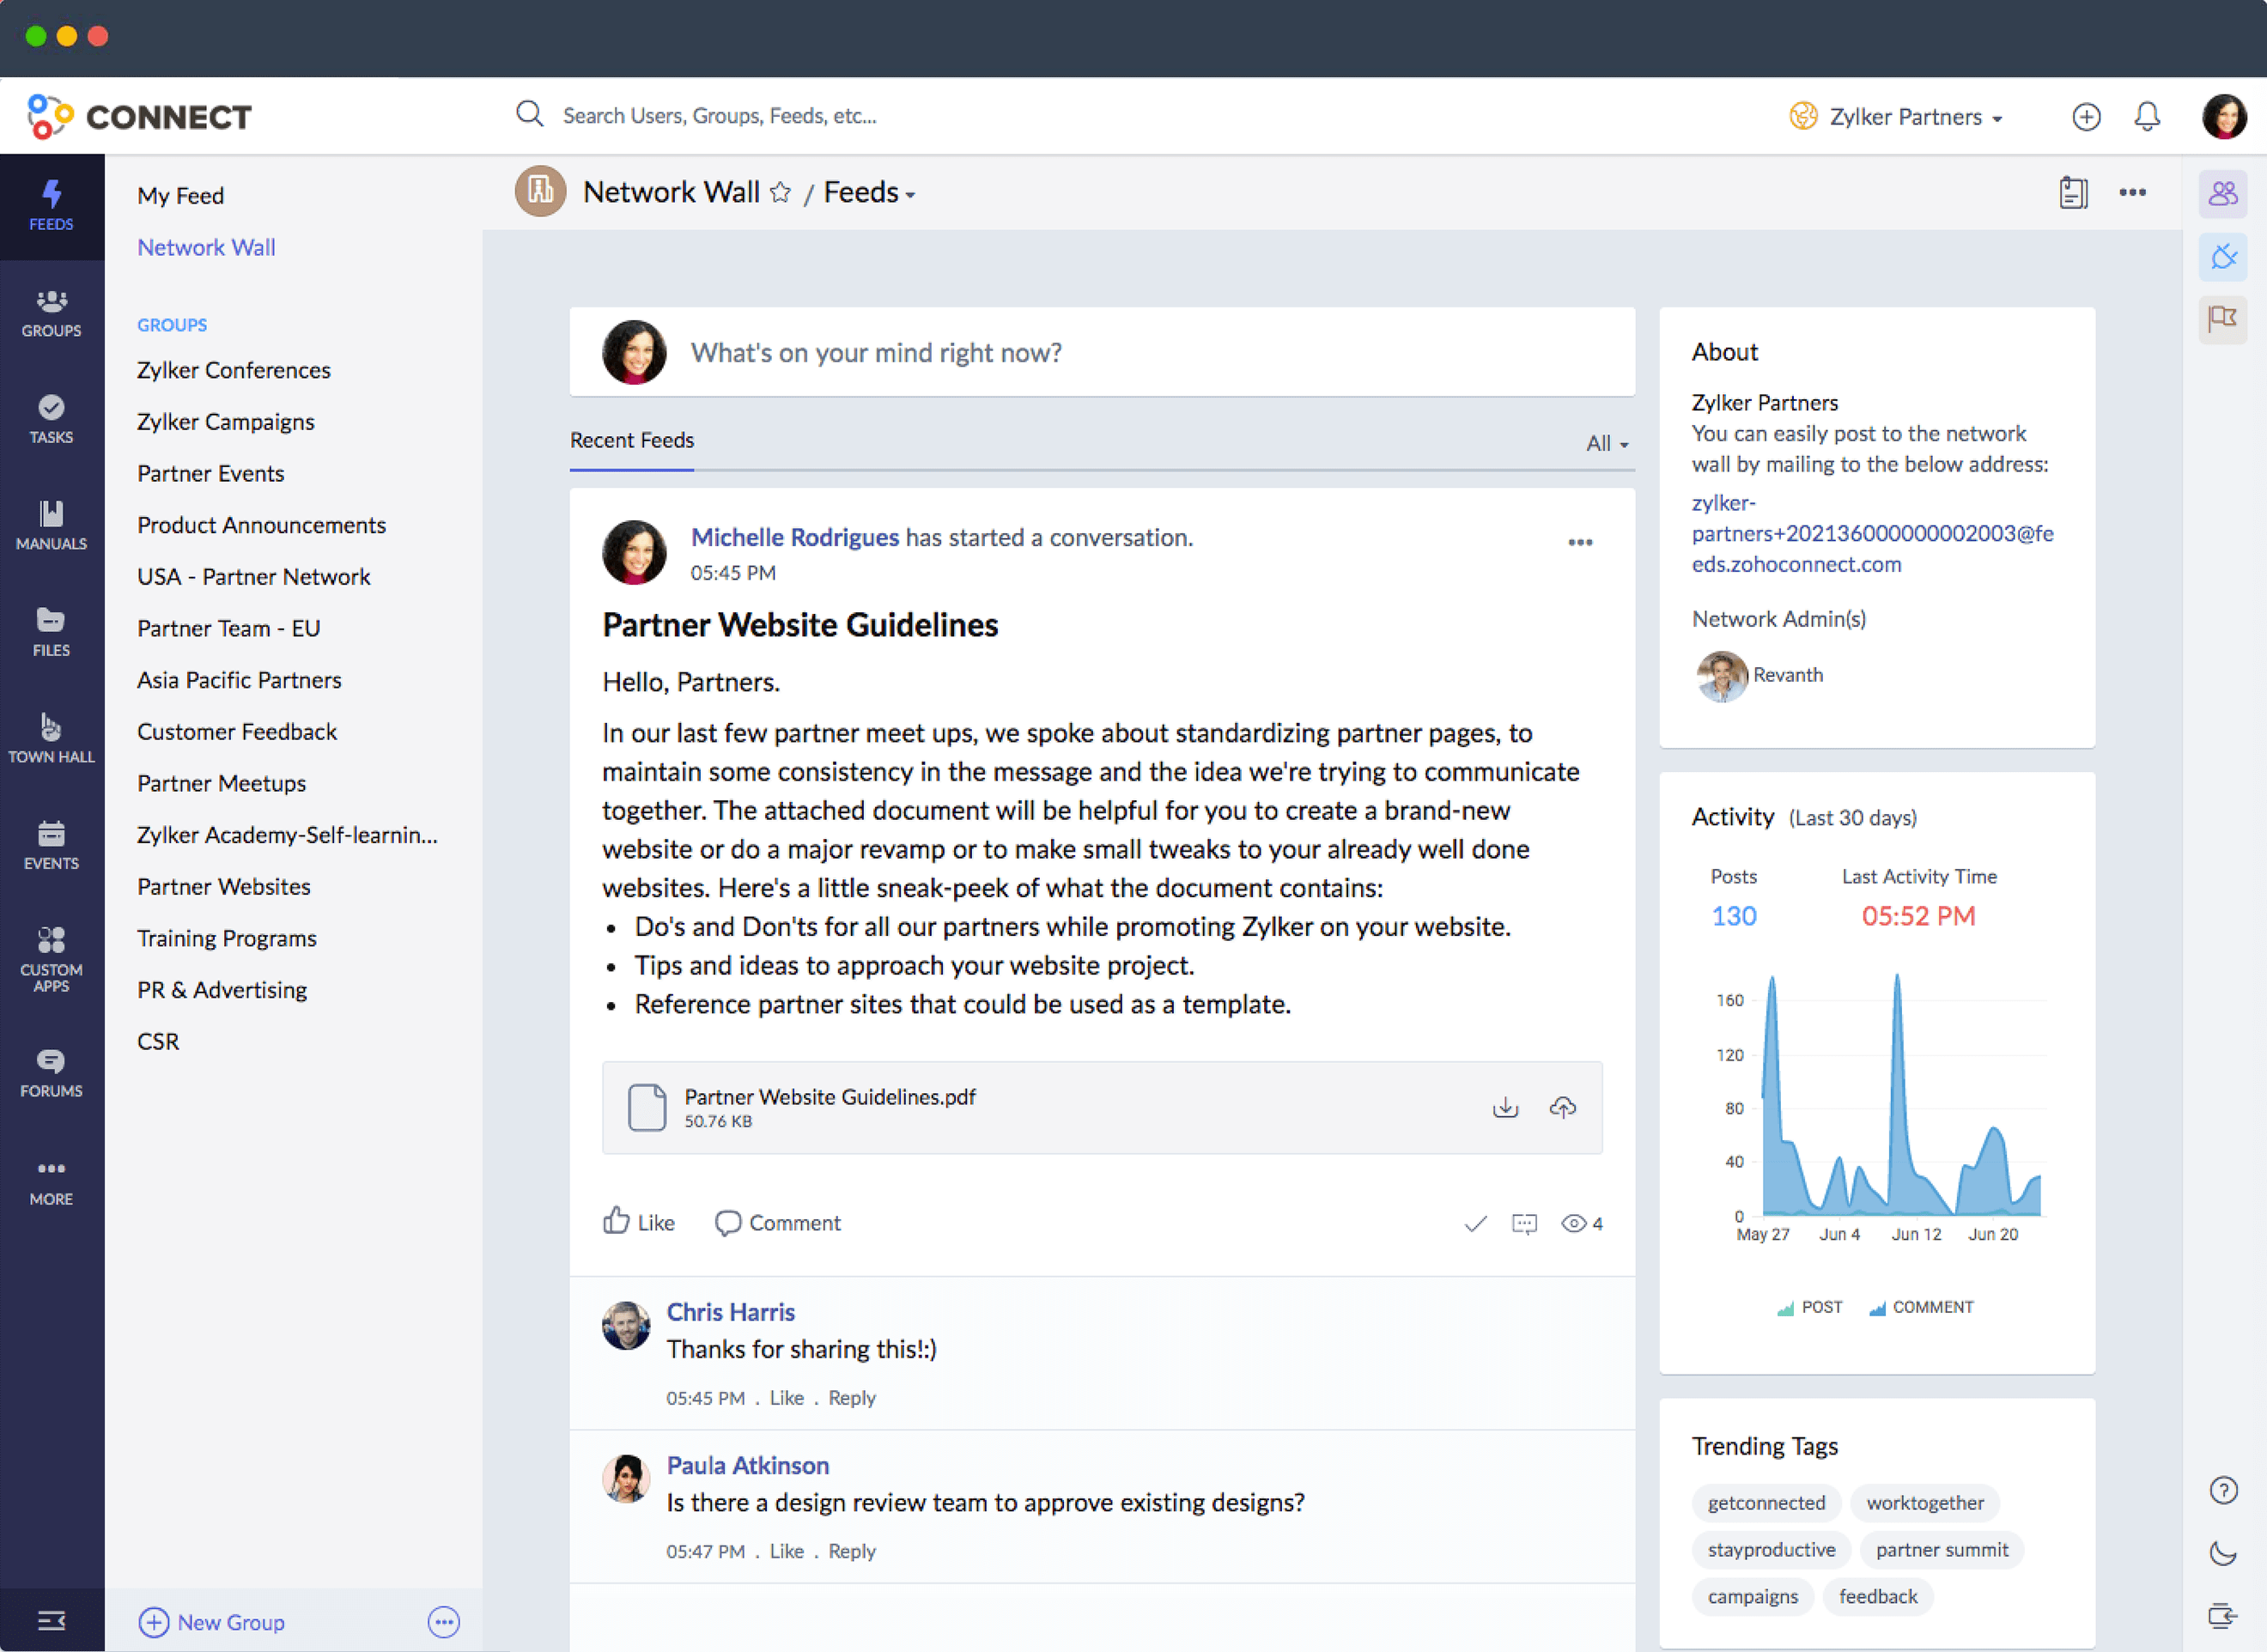This screenshot has width=2267, height=1652.
Task: Select Network Wall in left panel
Action: tap(206, 247)
